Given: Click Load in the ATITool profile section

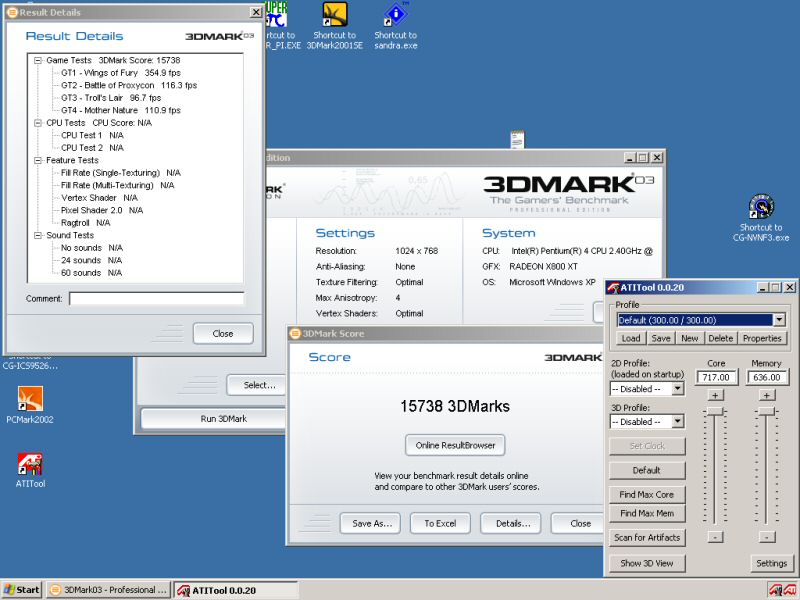Looking at the screenshot, I should click(x=631, y=338).
